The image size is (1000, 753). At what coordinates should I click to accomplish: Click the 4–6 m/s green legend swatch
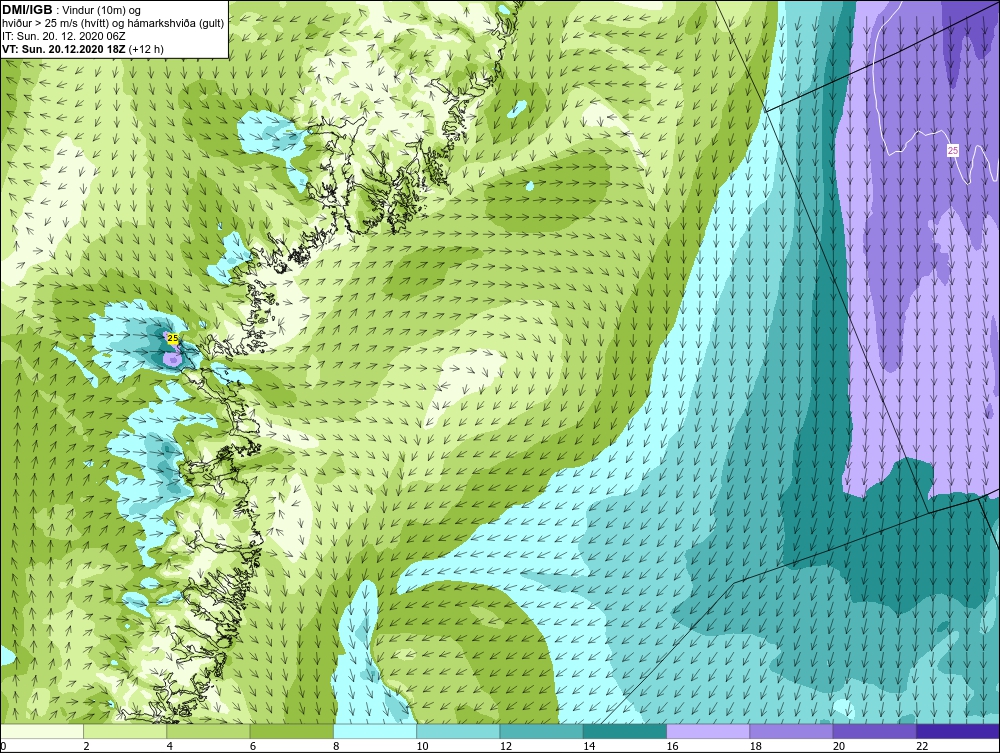pos(209,731)
